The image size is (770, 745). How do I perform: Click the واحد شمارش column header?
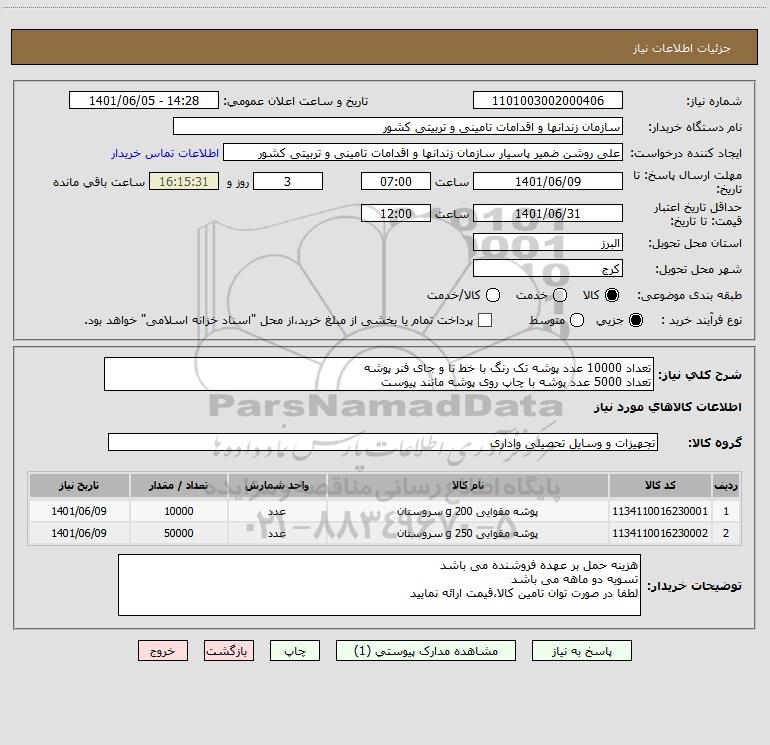[x=277, y=486]
